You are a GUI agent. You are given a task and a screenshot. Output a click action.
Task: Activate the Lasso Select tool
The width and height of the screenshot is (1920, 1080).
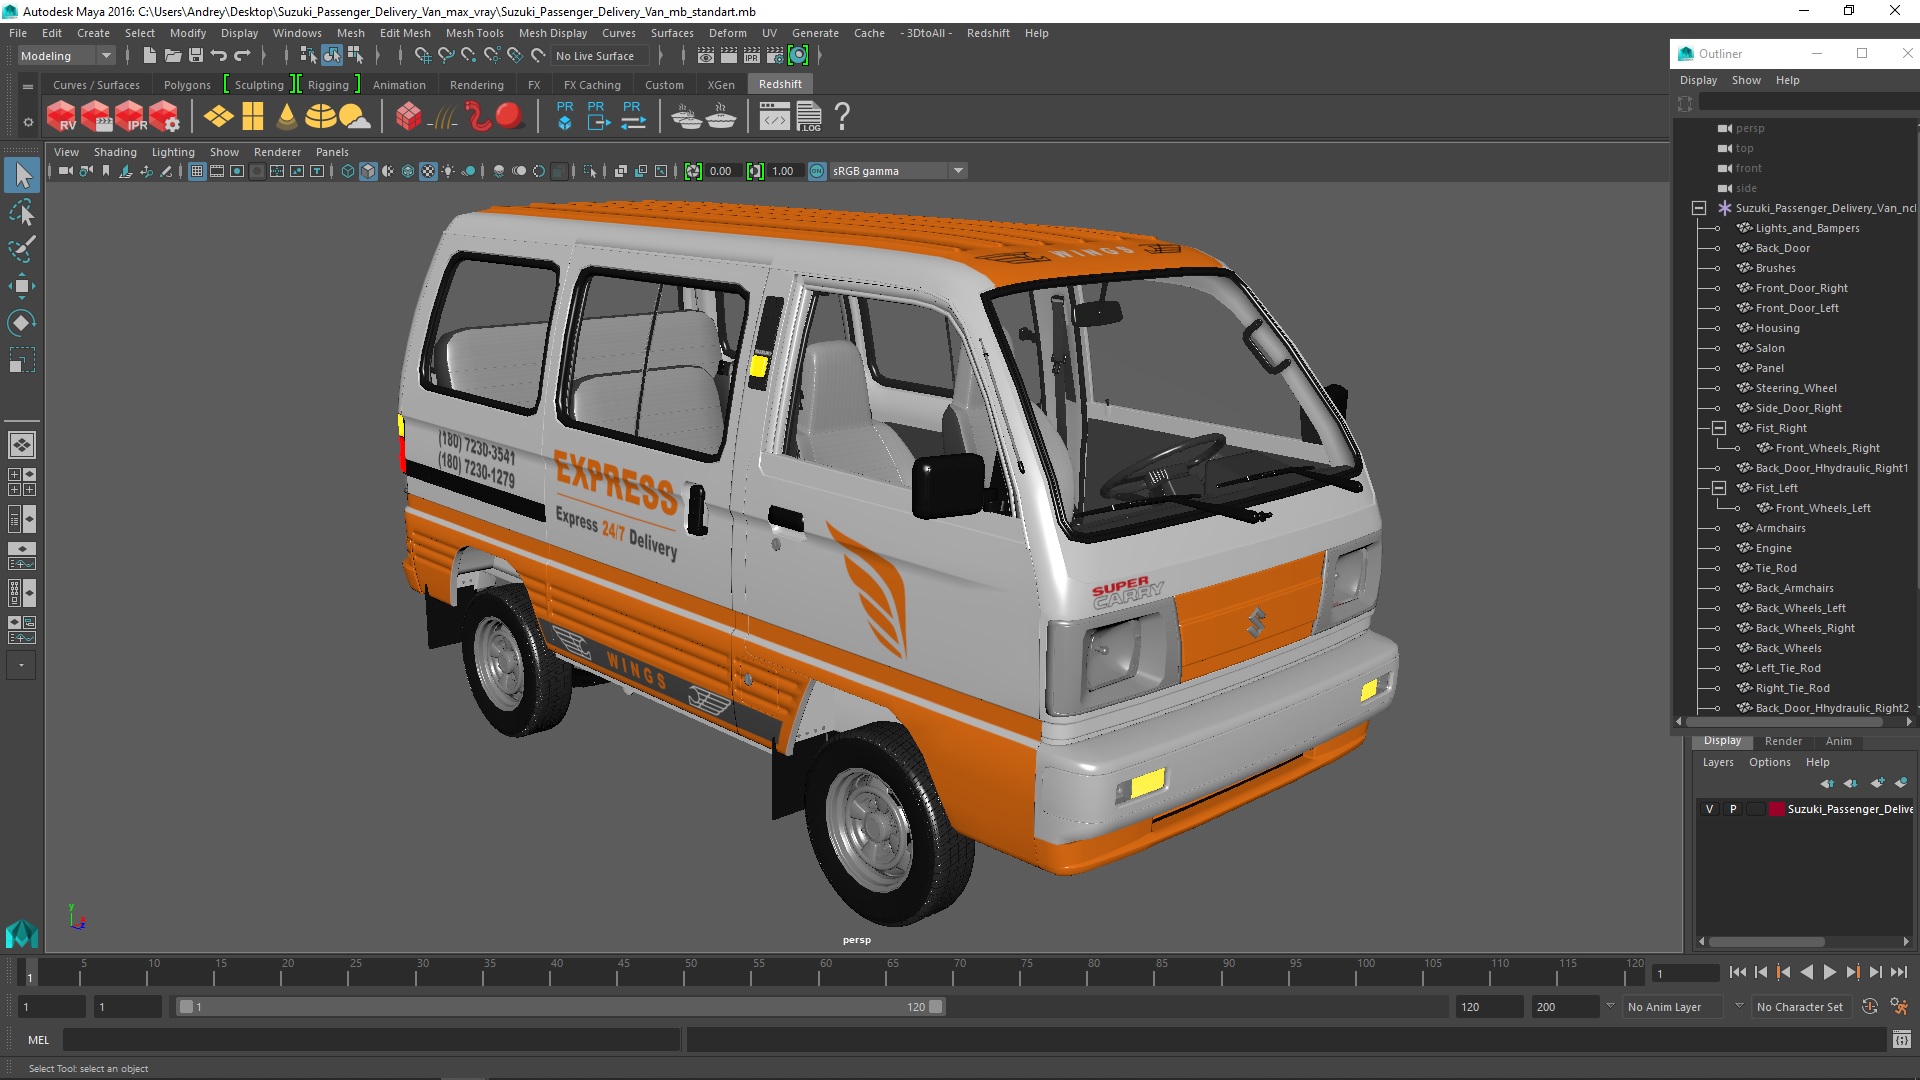pyautogui.click(x=21, y=213)
